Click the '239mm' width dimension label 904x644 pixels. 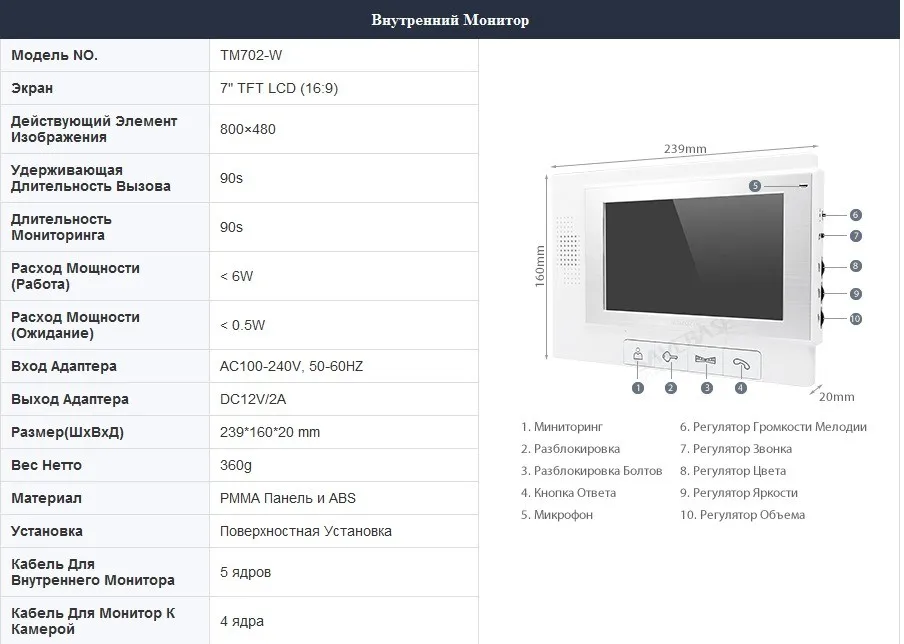pos(685,149)
